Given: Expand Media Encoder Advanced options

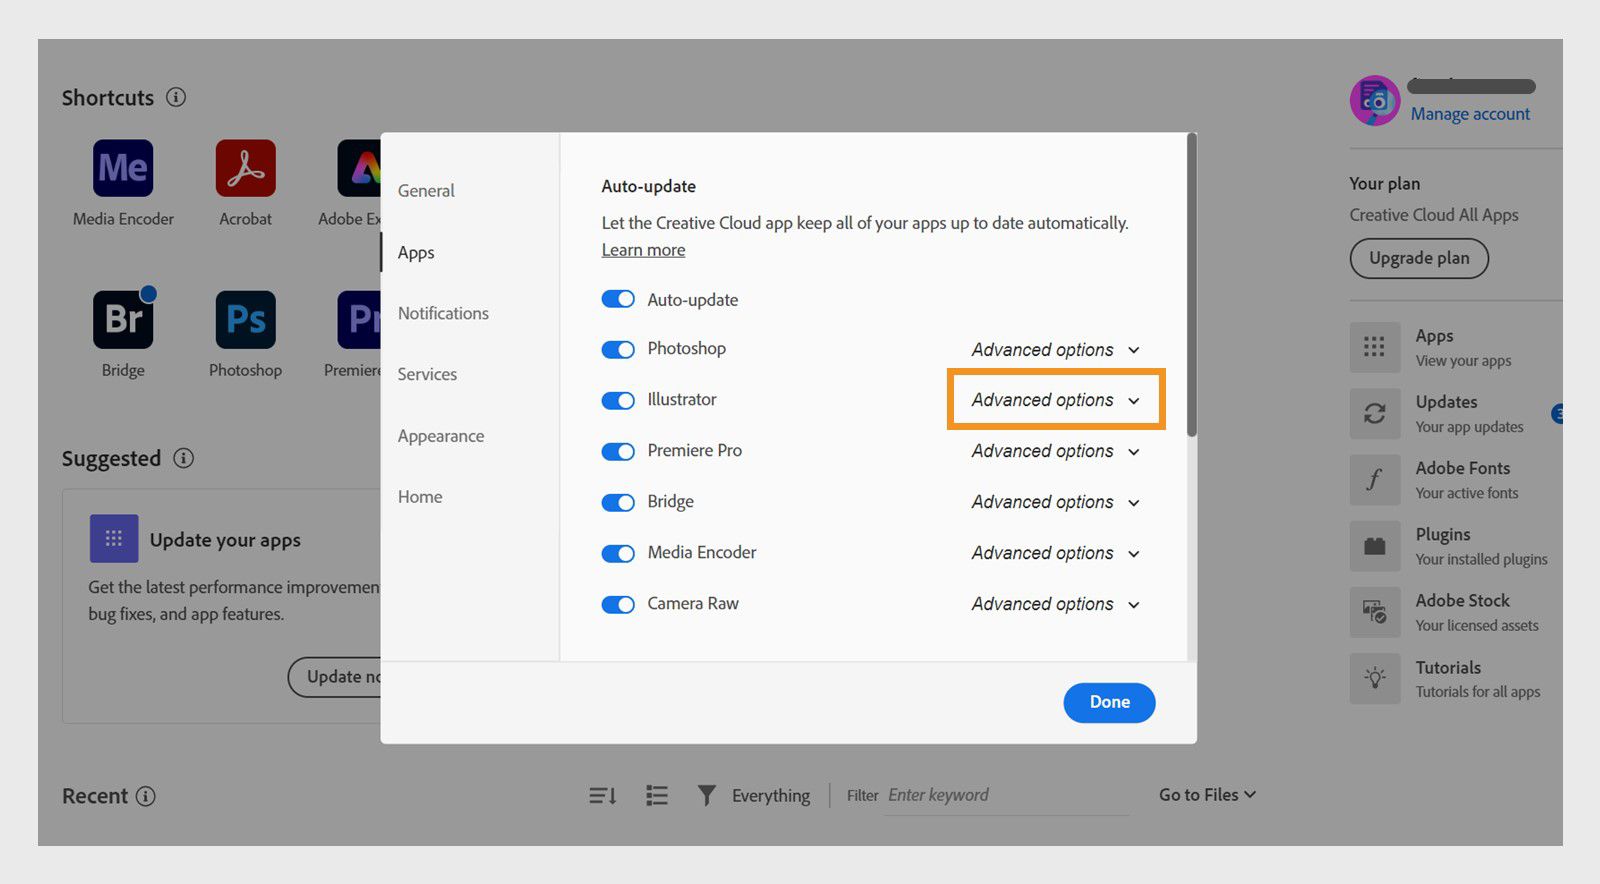Looking at the screenshot, I should [1055, 553].
